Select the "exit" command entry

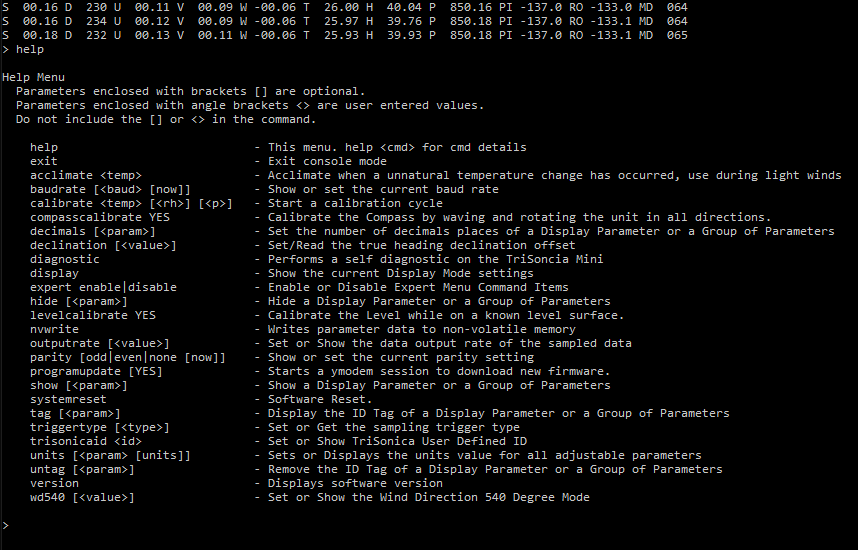click(x=44, y=161)
